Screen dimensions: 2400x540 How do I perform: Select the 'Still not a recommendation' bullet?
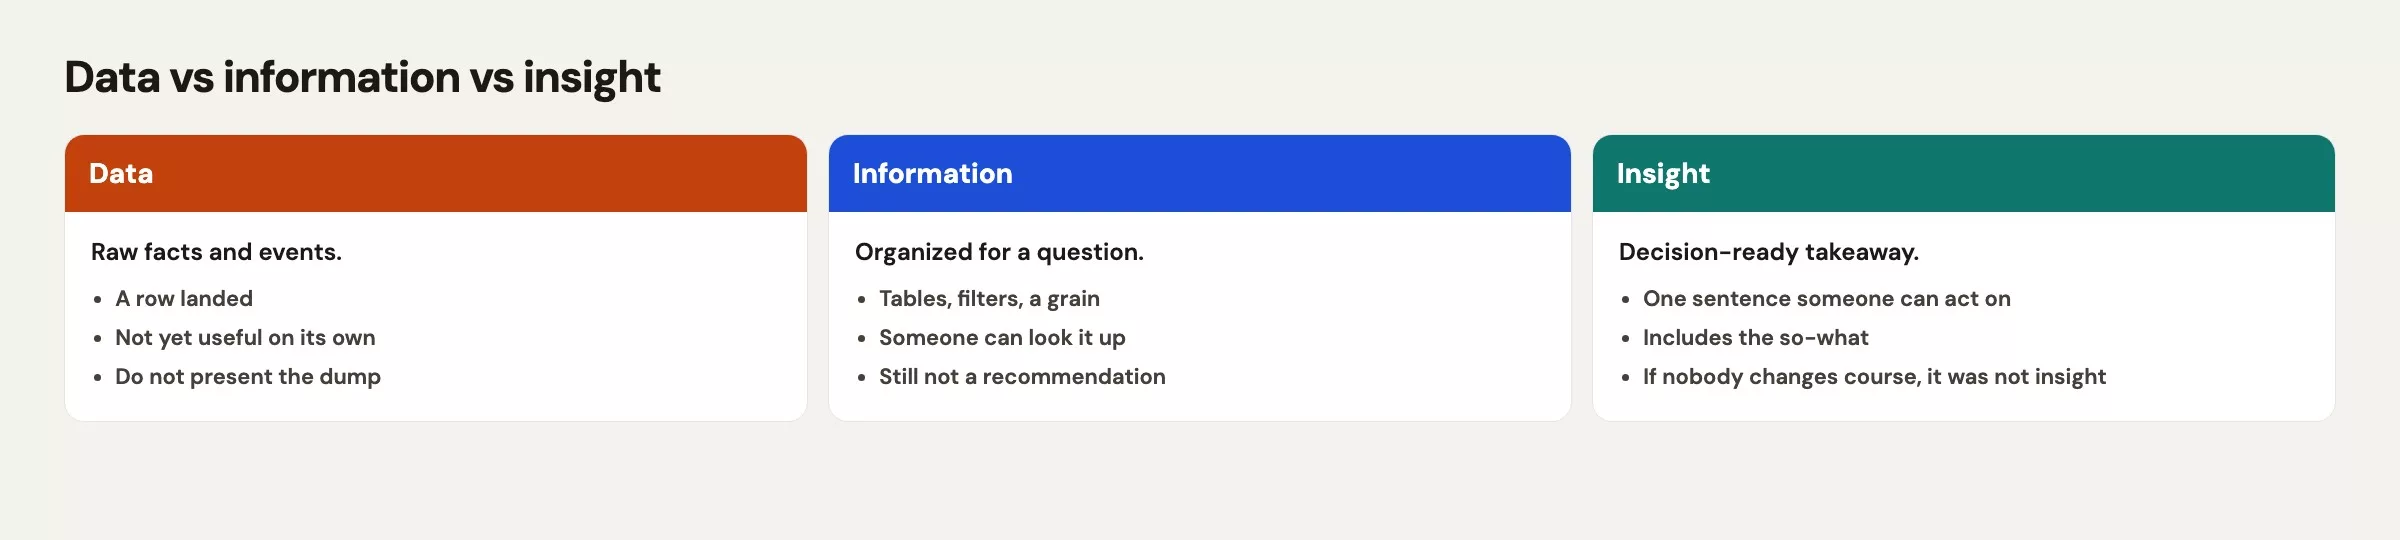point(1022,377)
